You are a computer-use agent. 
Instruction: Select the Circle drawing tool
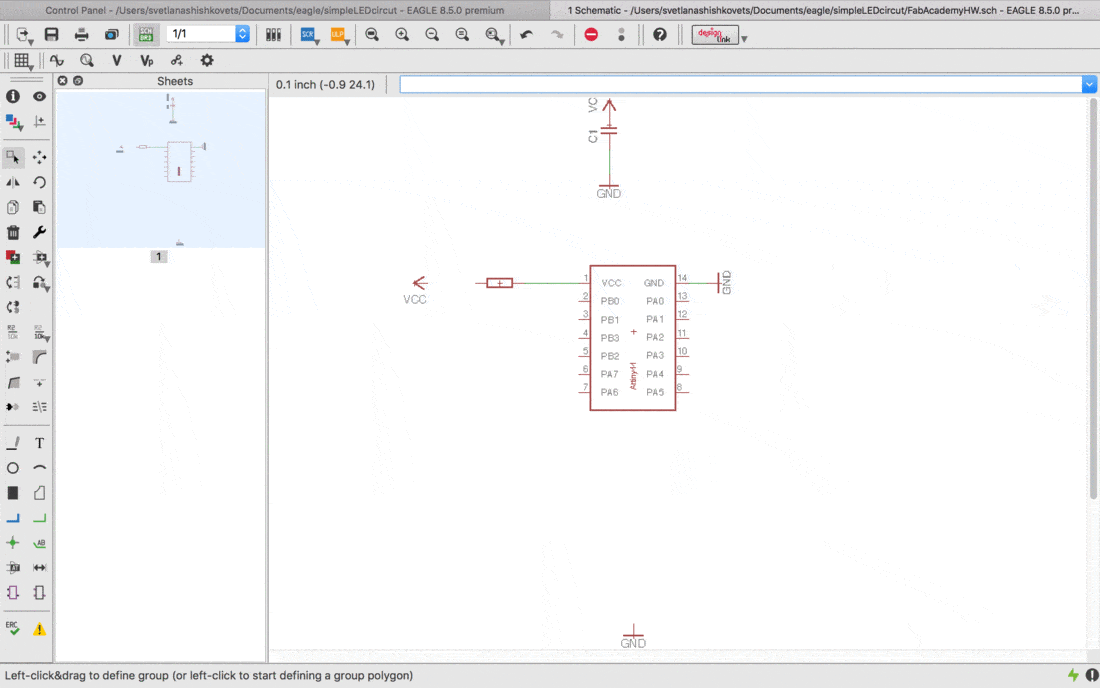(13, 468)
